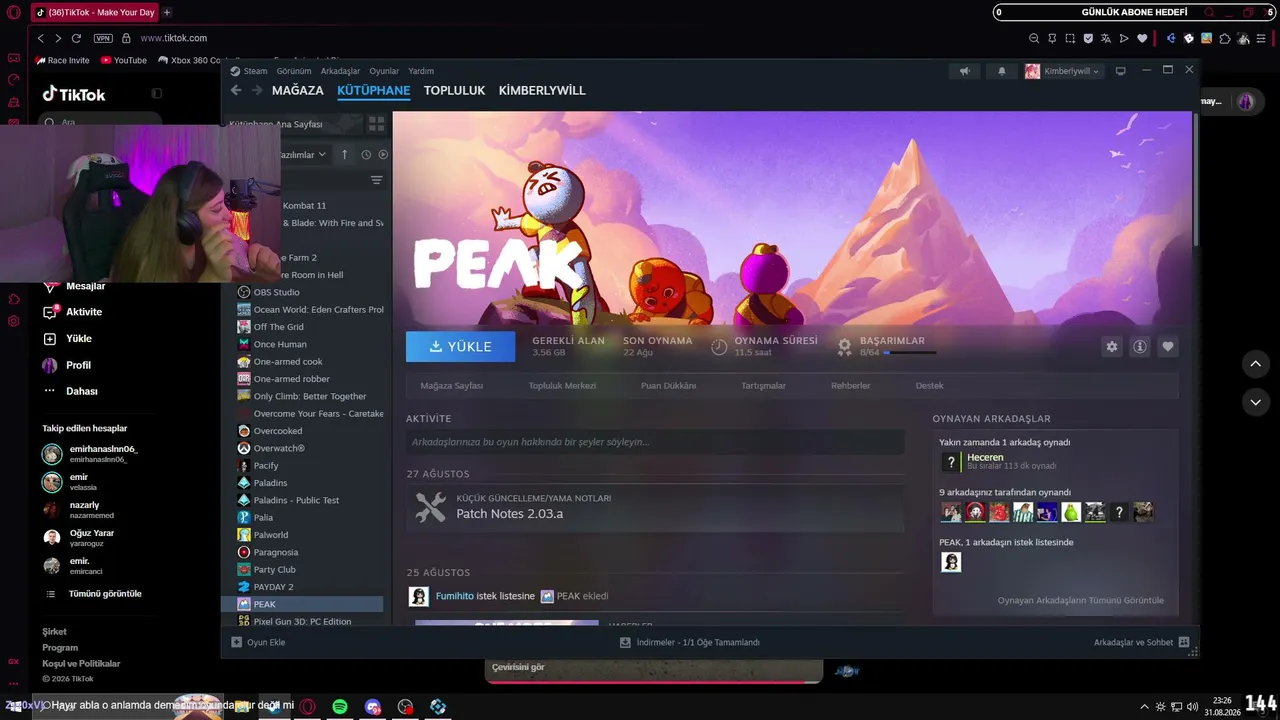The image size is (1280, 720).
Task: Open Discord from the taskbar
Action: point(373,707)
